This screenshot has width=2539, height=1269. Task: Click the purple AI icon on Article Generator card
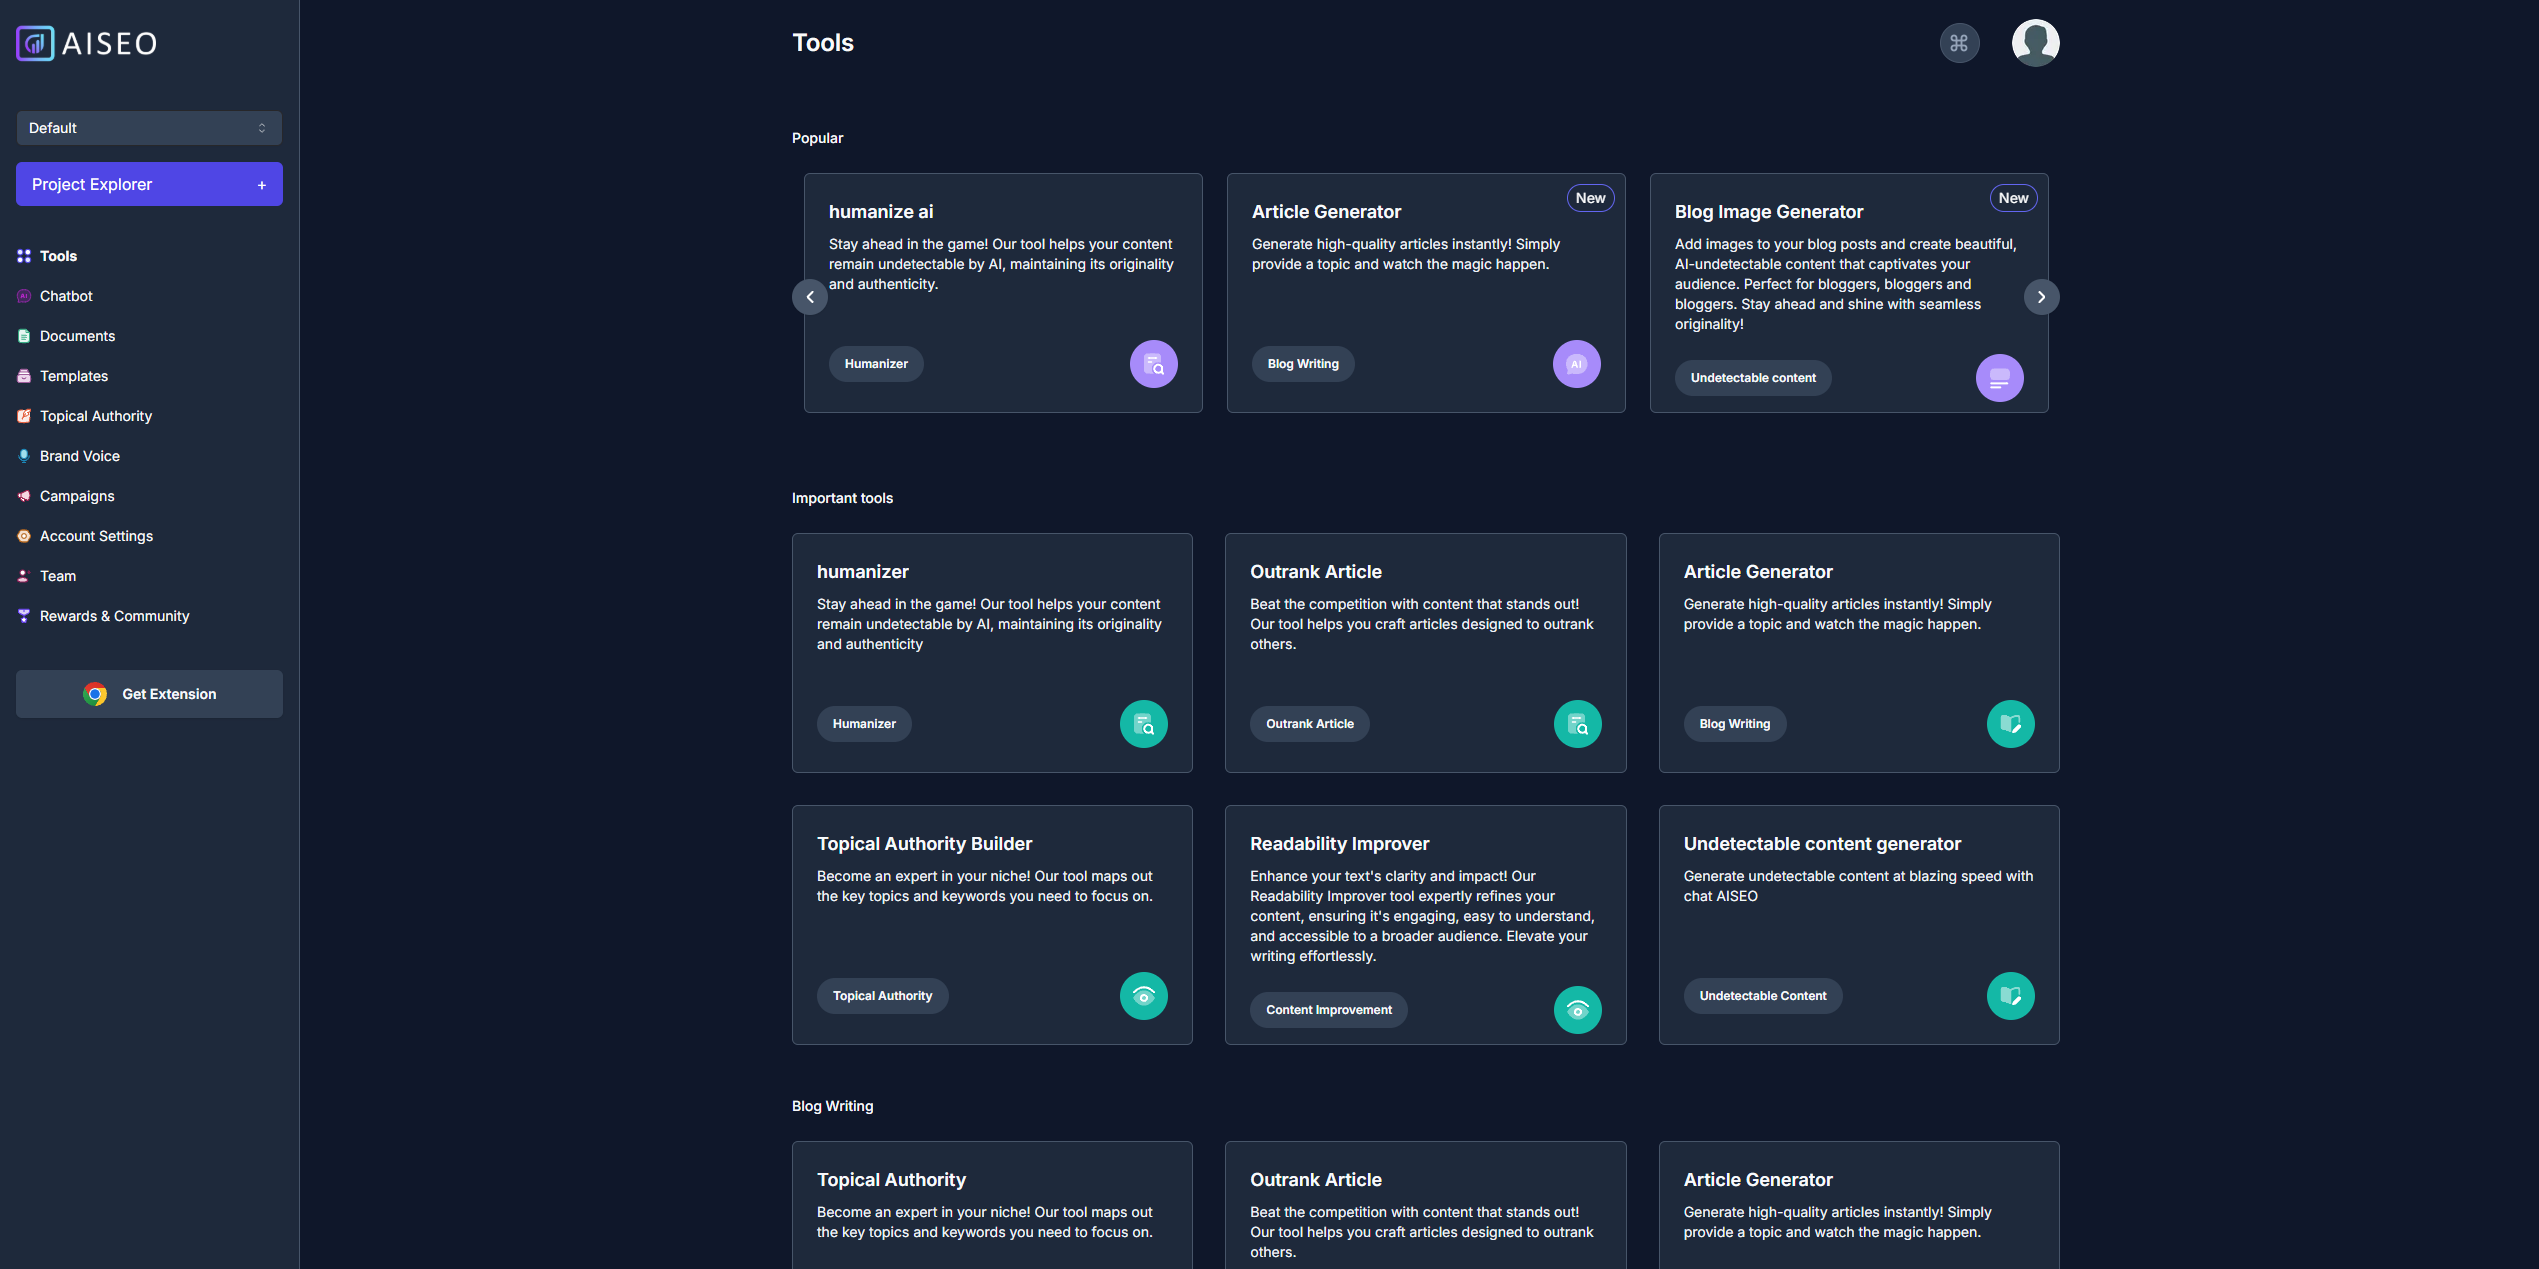pos(1576,364)
